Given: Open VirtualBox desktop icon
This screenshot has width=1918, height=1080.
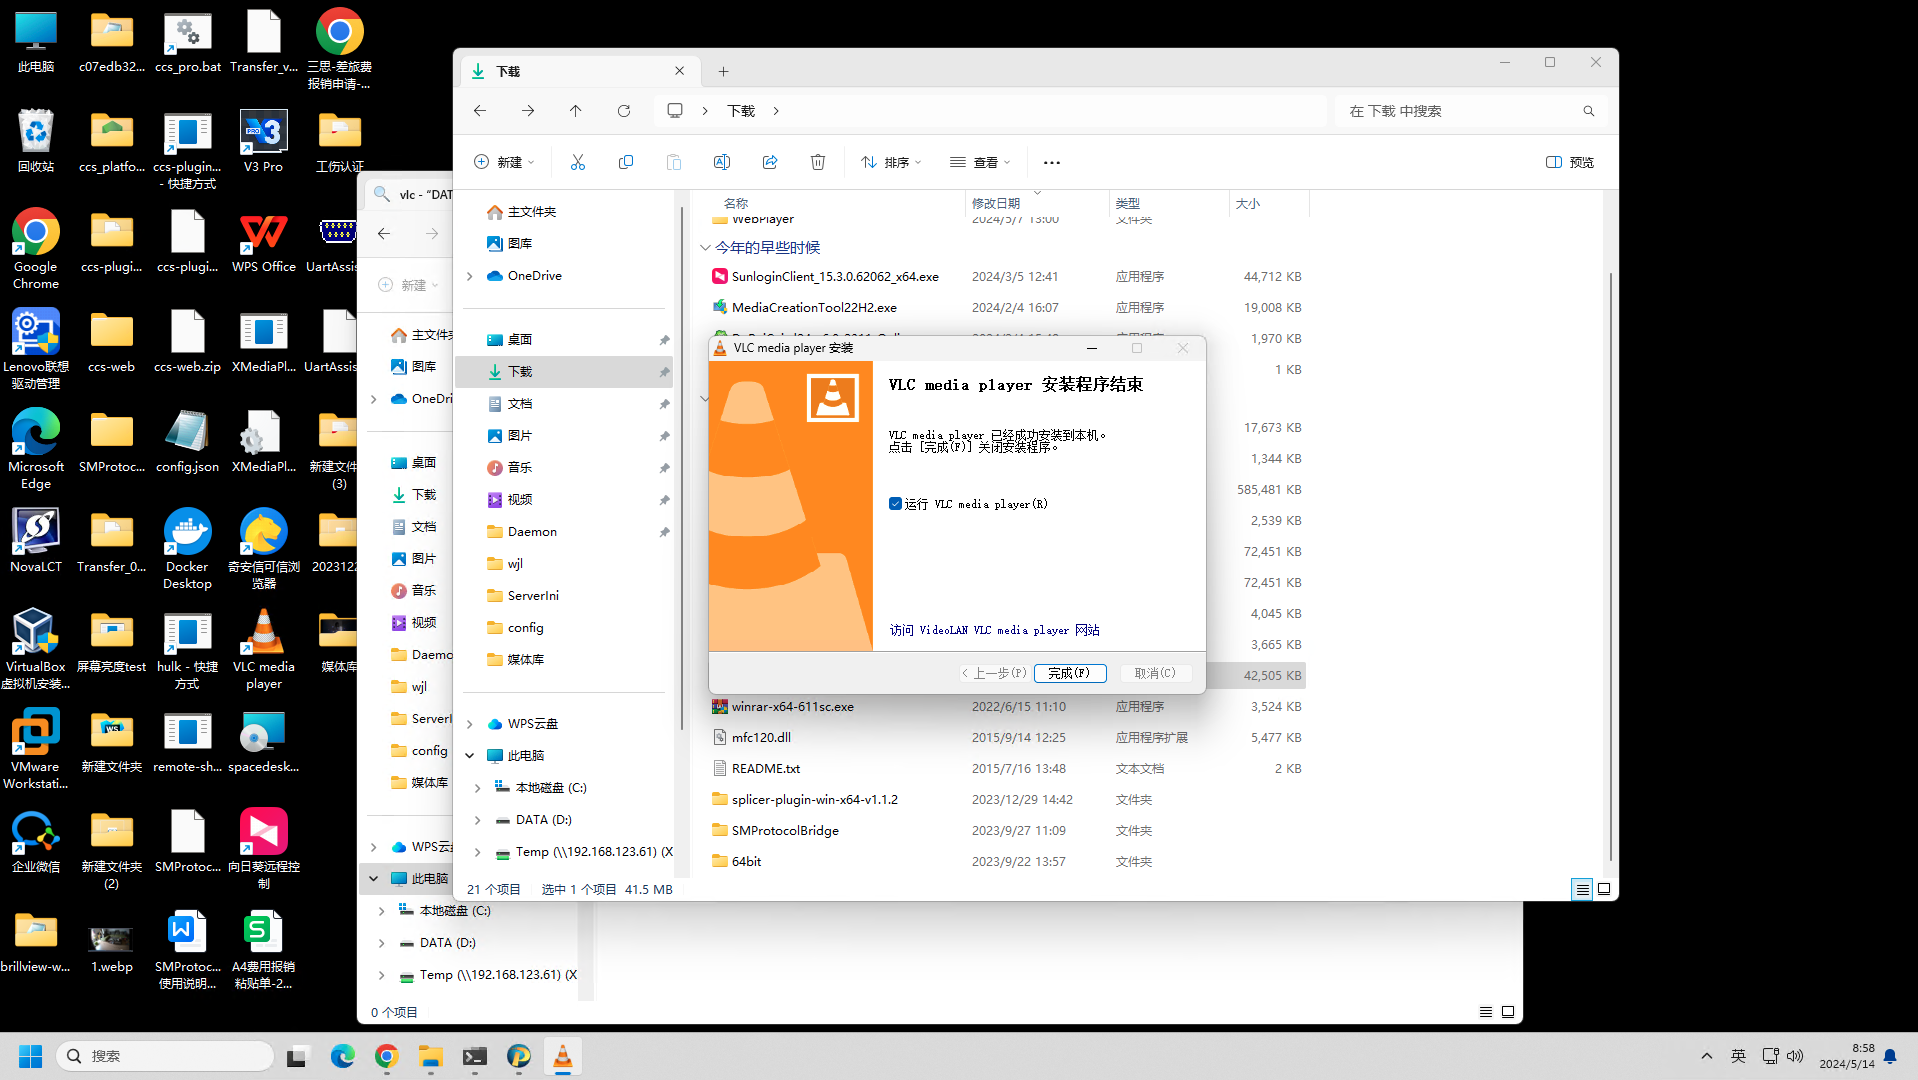Looking at the screenshot, I should [36, 649].
